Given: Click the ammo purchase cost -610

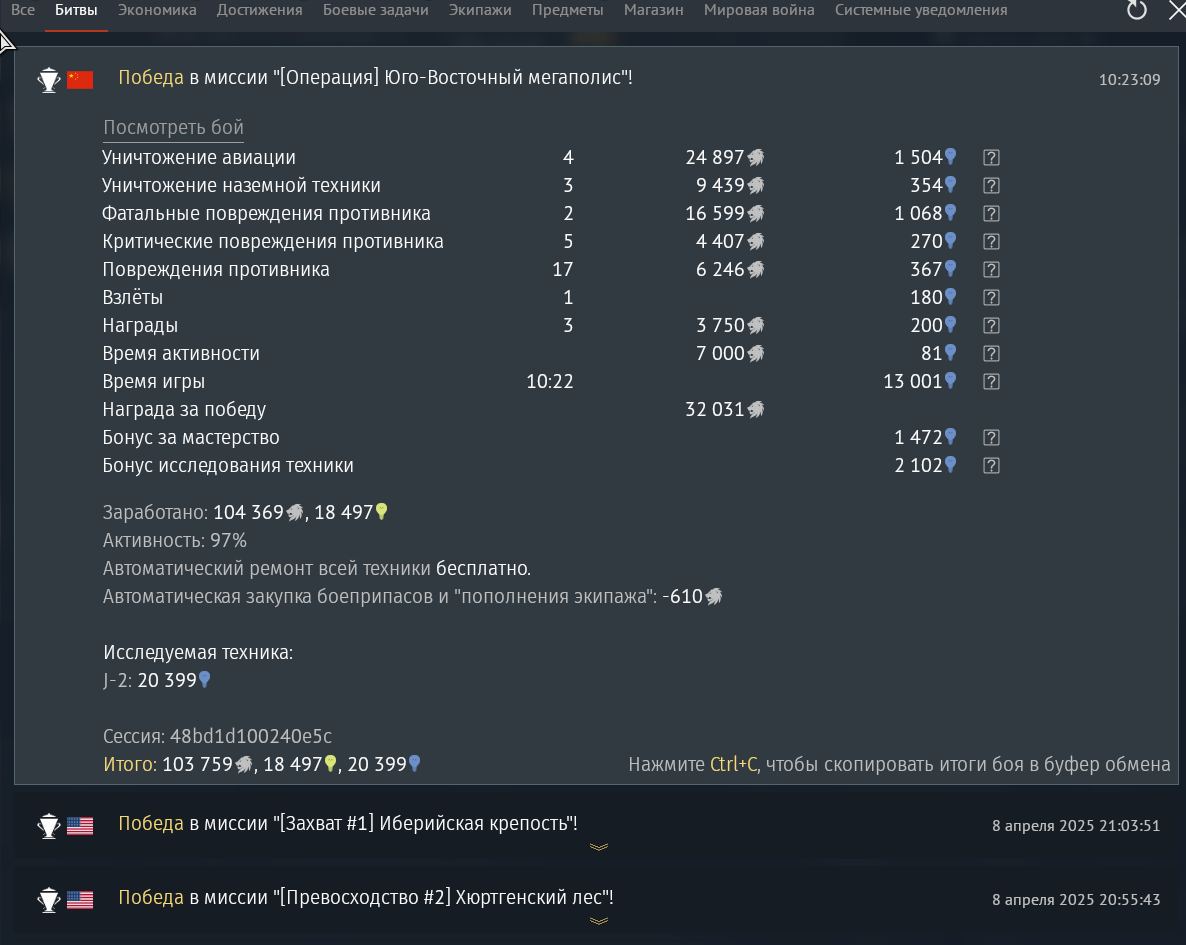Looking at the screenshot, I should [692, 596].
